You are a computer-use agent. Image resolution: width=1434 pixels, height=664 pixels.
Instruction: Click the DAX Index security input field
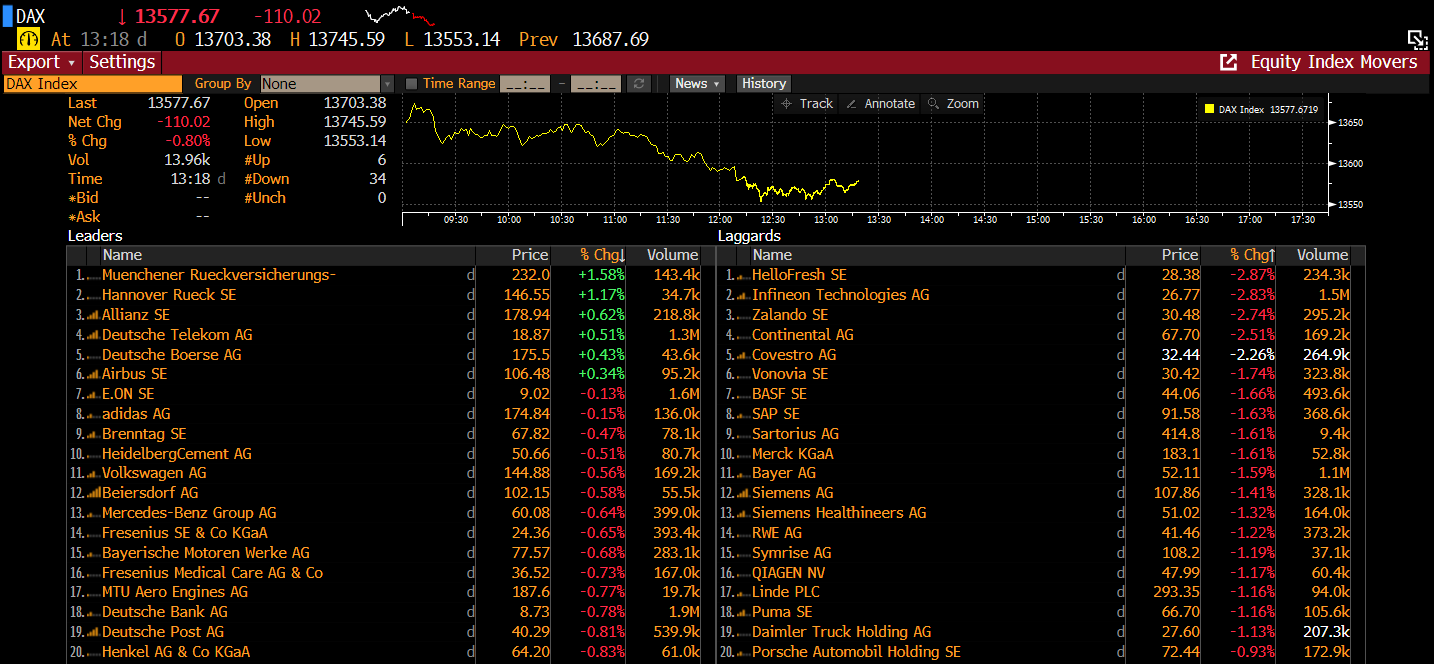pyautogui.click(x=93, y=84)
